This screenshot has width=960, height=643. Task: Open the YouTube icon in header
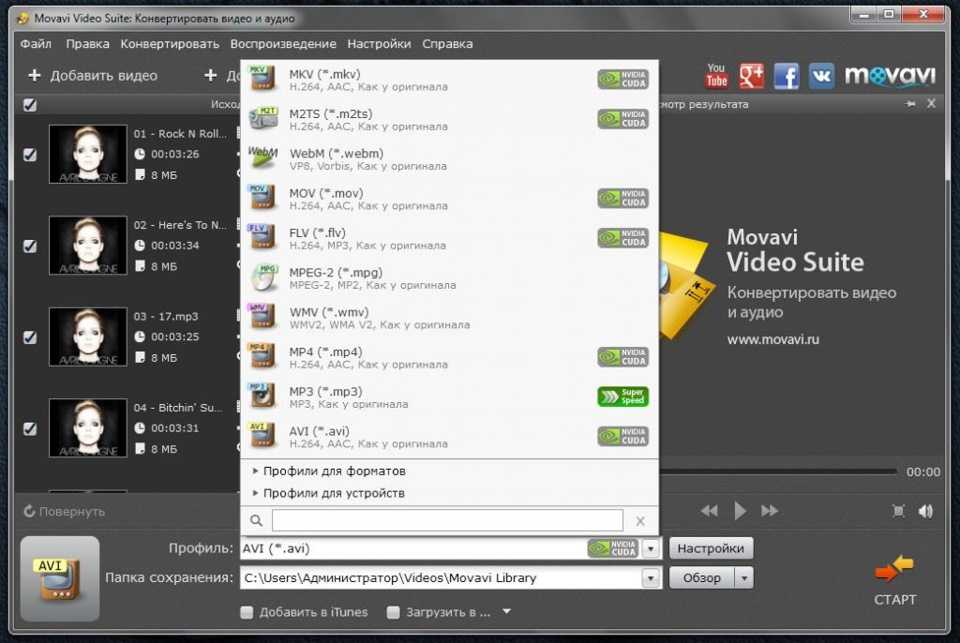pos(716,76)
